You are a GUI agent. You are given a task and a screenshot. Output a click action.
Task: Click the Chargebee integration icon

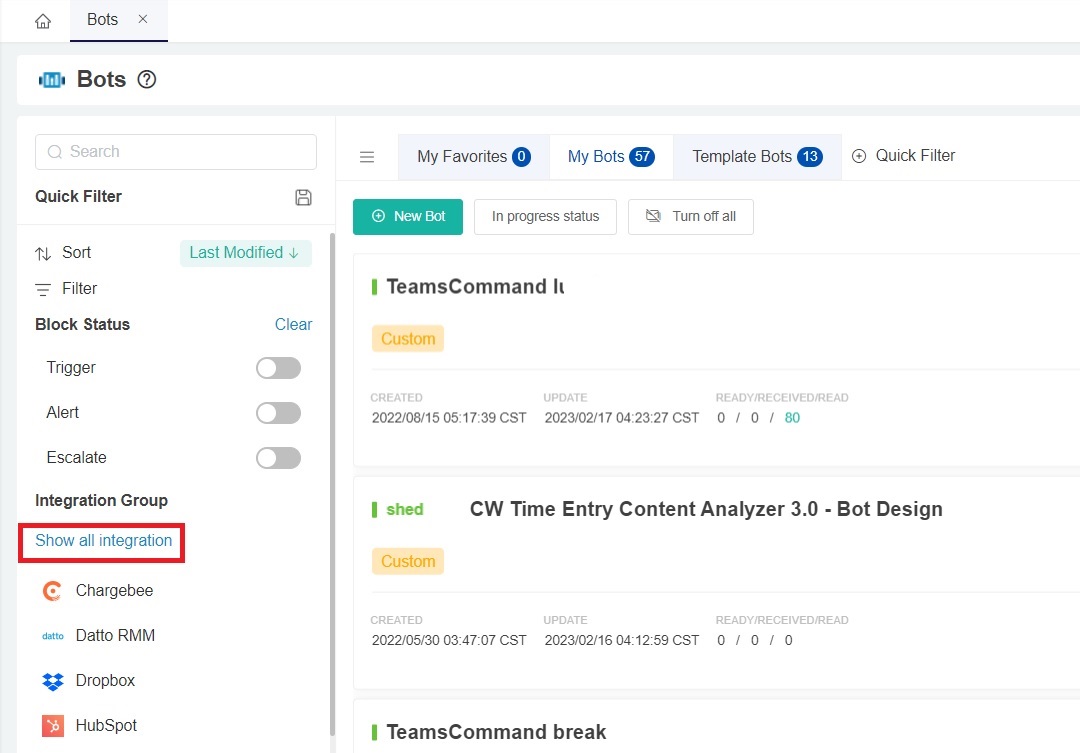tap(53, 591)
